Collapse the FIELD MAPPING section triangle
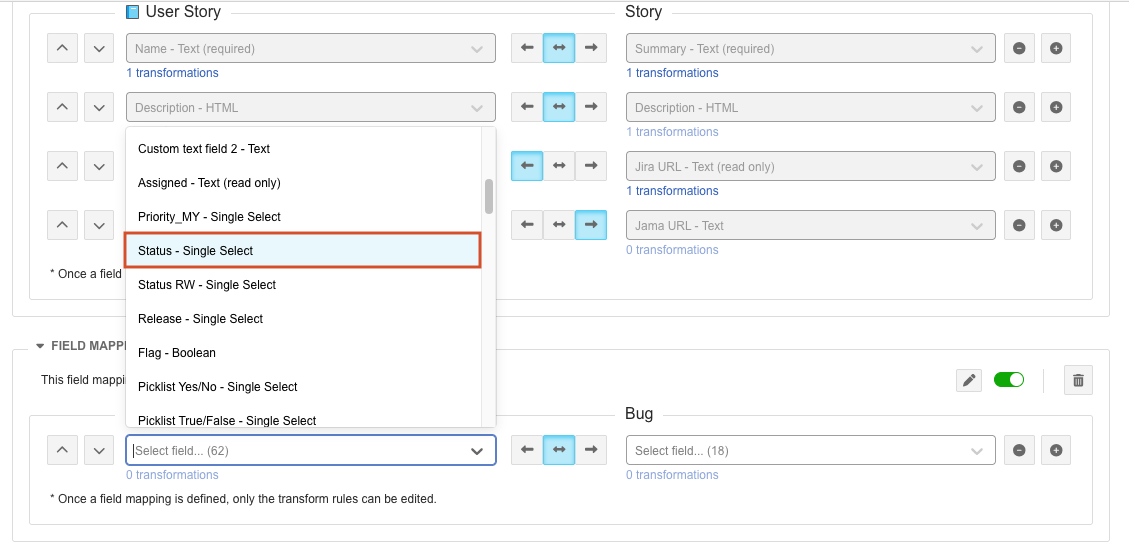 pyautogui.click(x=40, y=346)
